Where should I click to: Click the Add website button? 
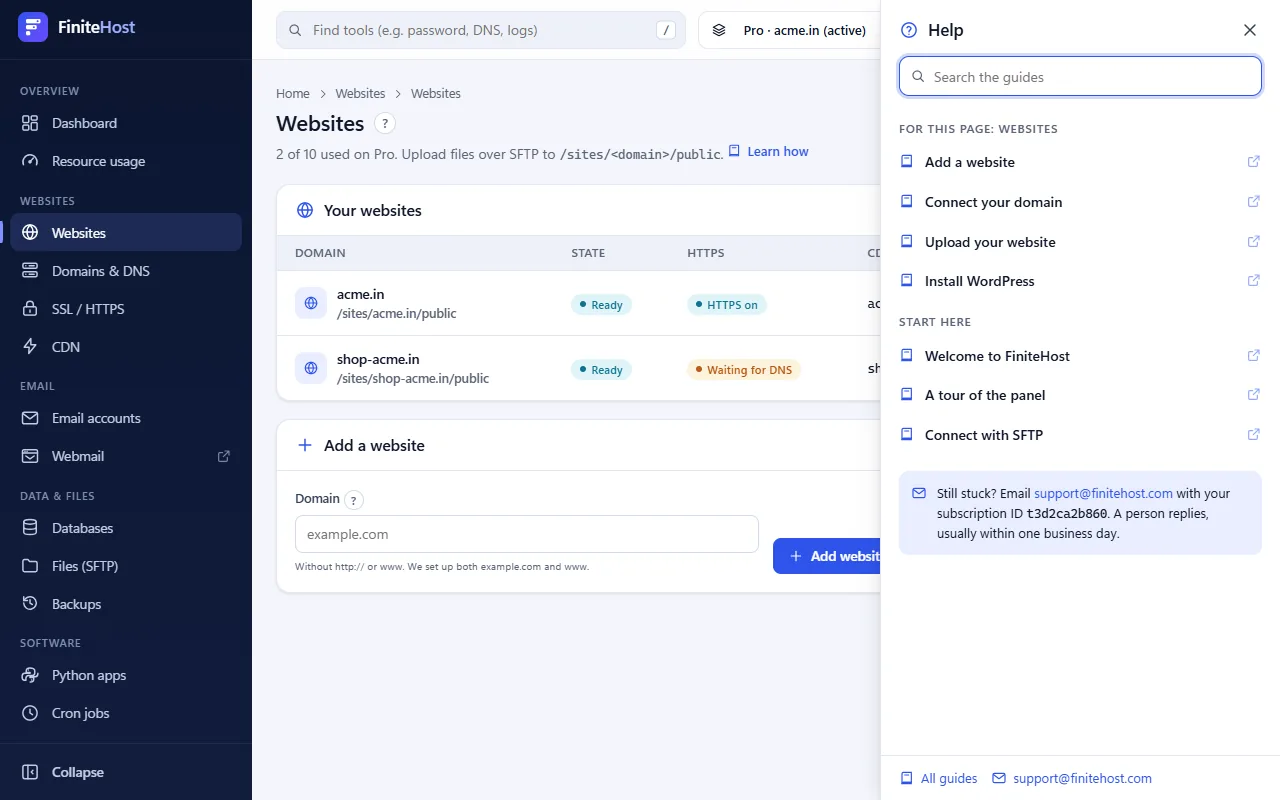coord(827,556)
